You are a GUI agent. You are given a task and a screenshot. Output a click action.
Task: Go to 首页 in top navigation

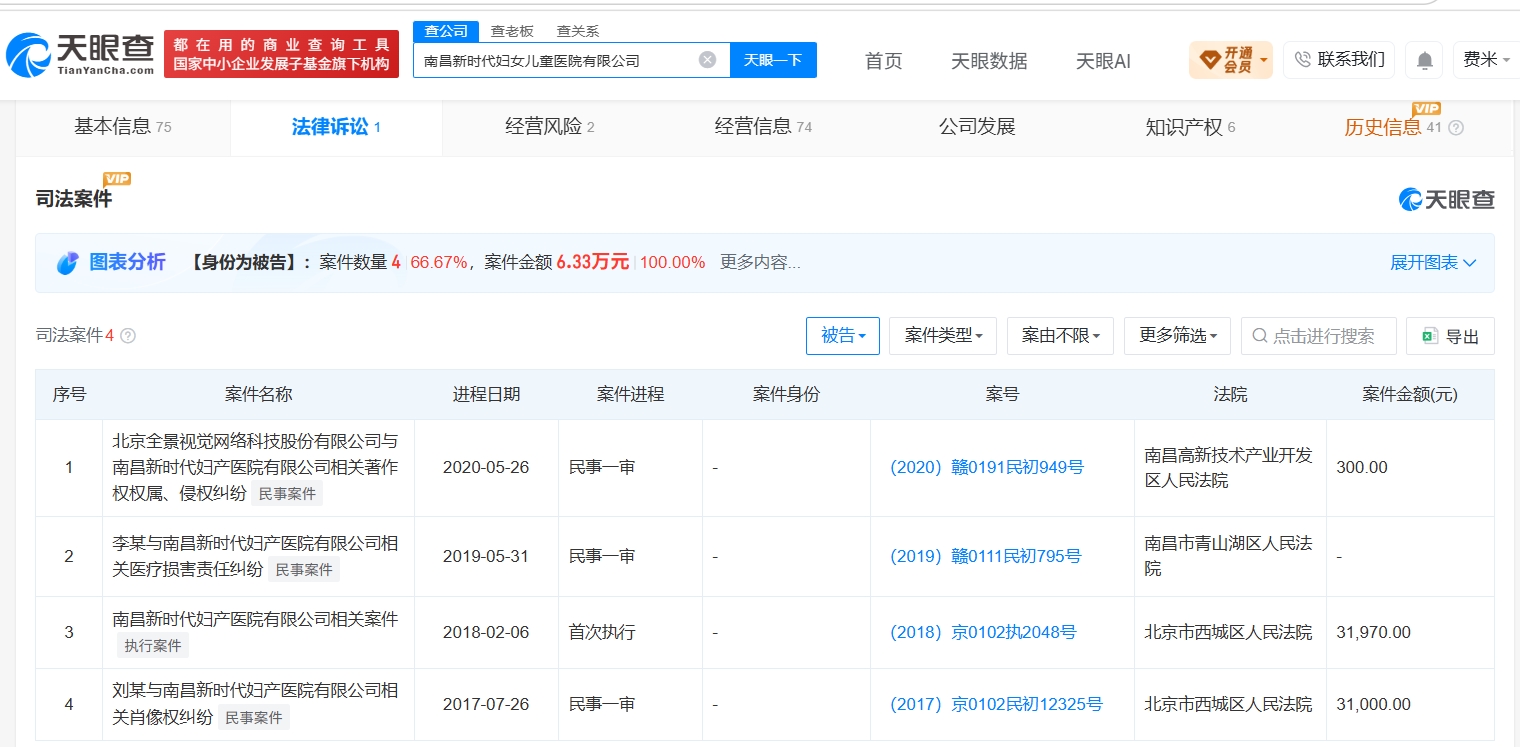click(883, 61)
